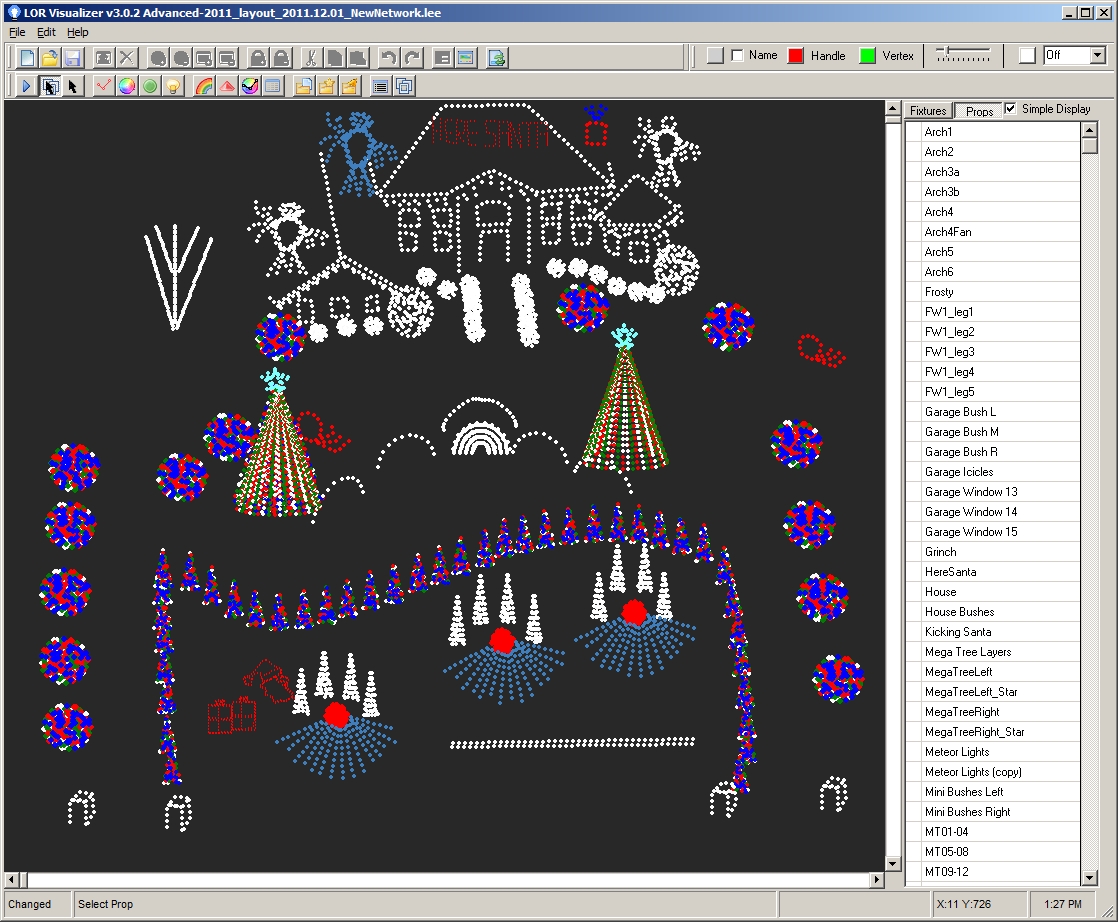Image resolution: width=1118 pixels, height=922 pixels.
Task: Click the Undo arrow icon
Action: (x=389, y=57)
